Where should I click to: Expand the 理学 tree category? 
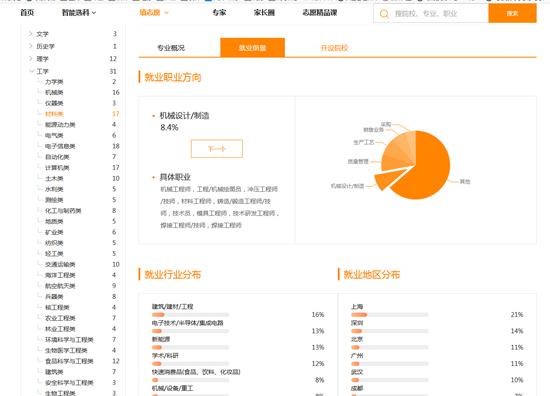click(31, 59)
